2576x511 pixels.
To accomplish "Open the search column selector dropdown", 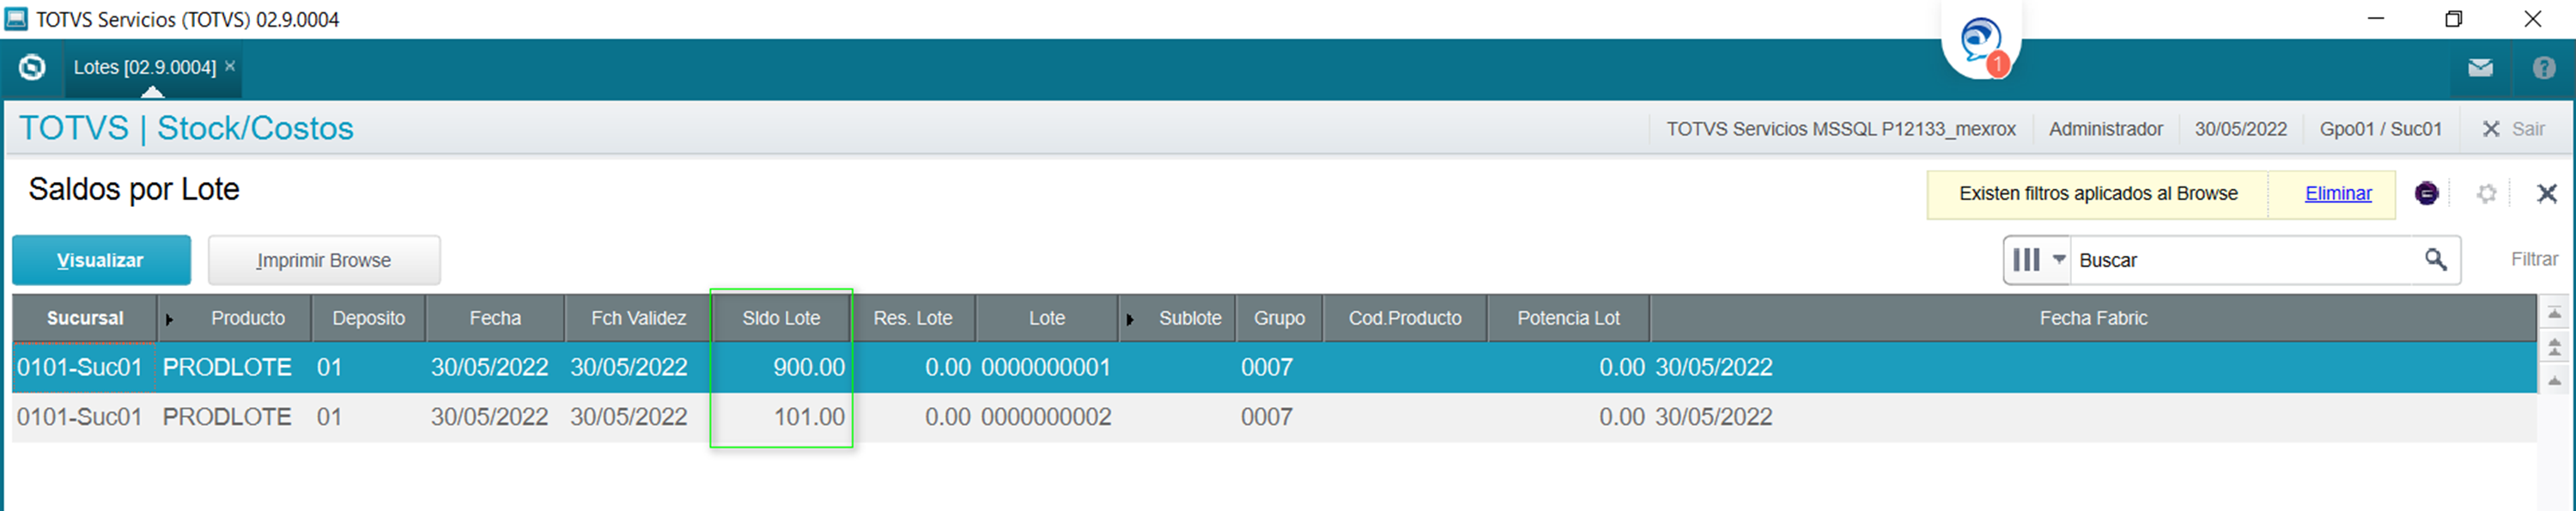I will coord(2037,260).
